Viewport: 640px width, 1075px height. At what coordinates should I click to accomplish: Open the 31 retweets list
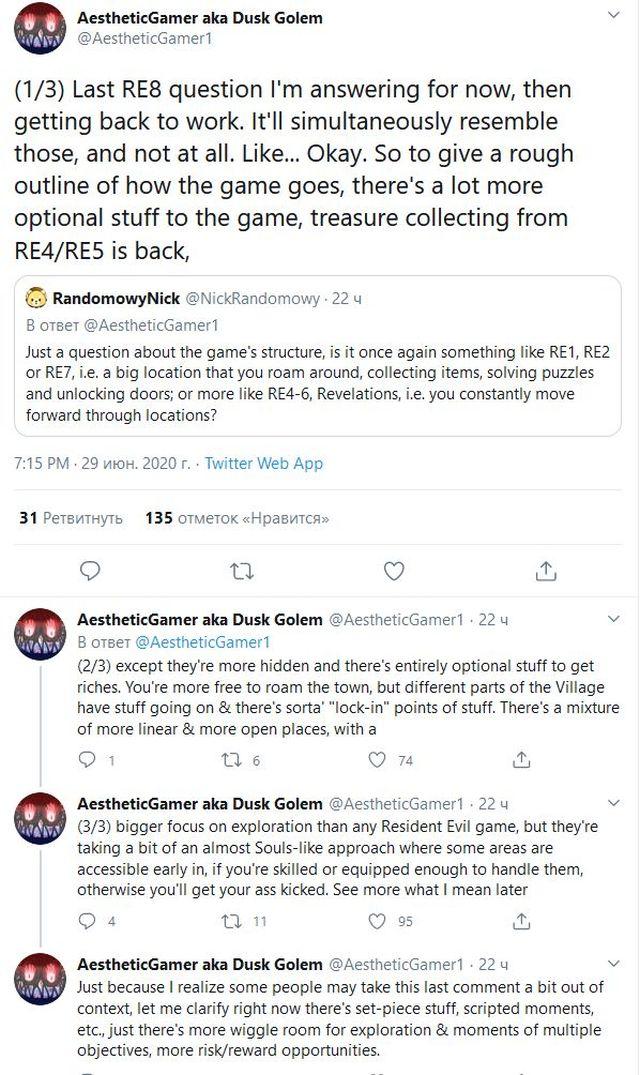point(70,518)
